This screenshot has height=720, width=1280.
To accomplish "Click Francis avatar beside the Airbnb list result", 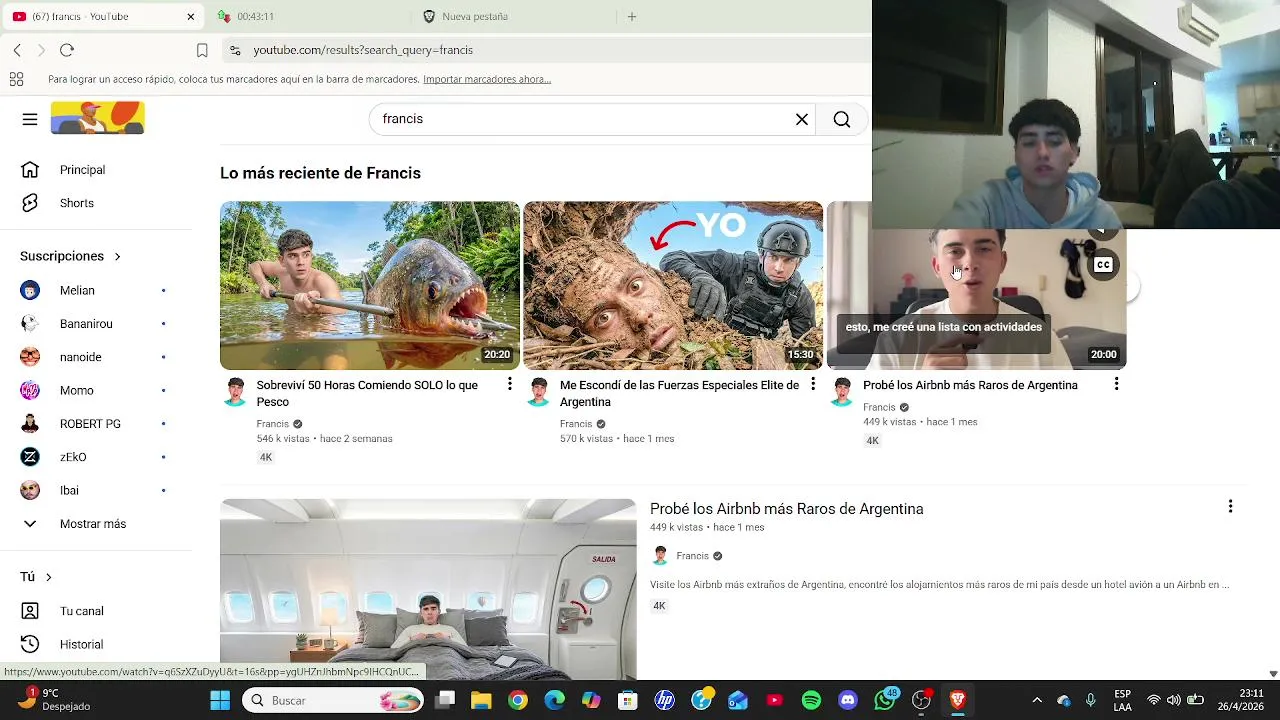I will coord(660,556).
